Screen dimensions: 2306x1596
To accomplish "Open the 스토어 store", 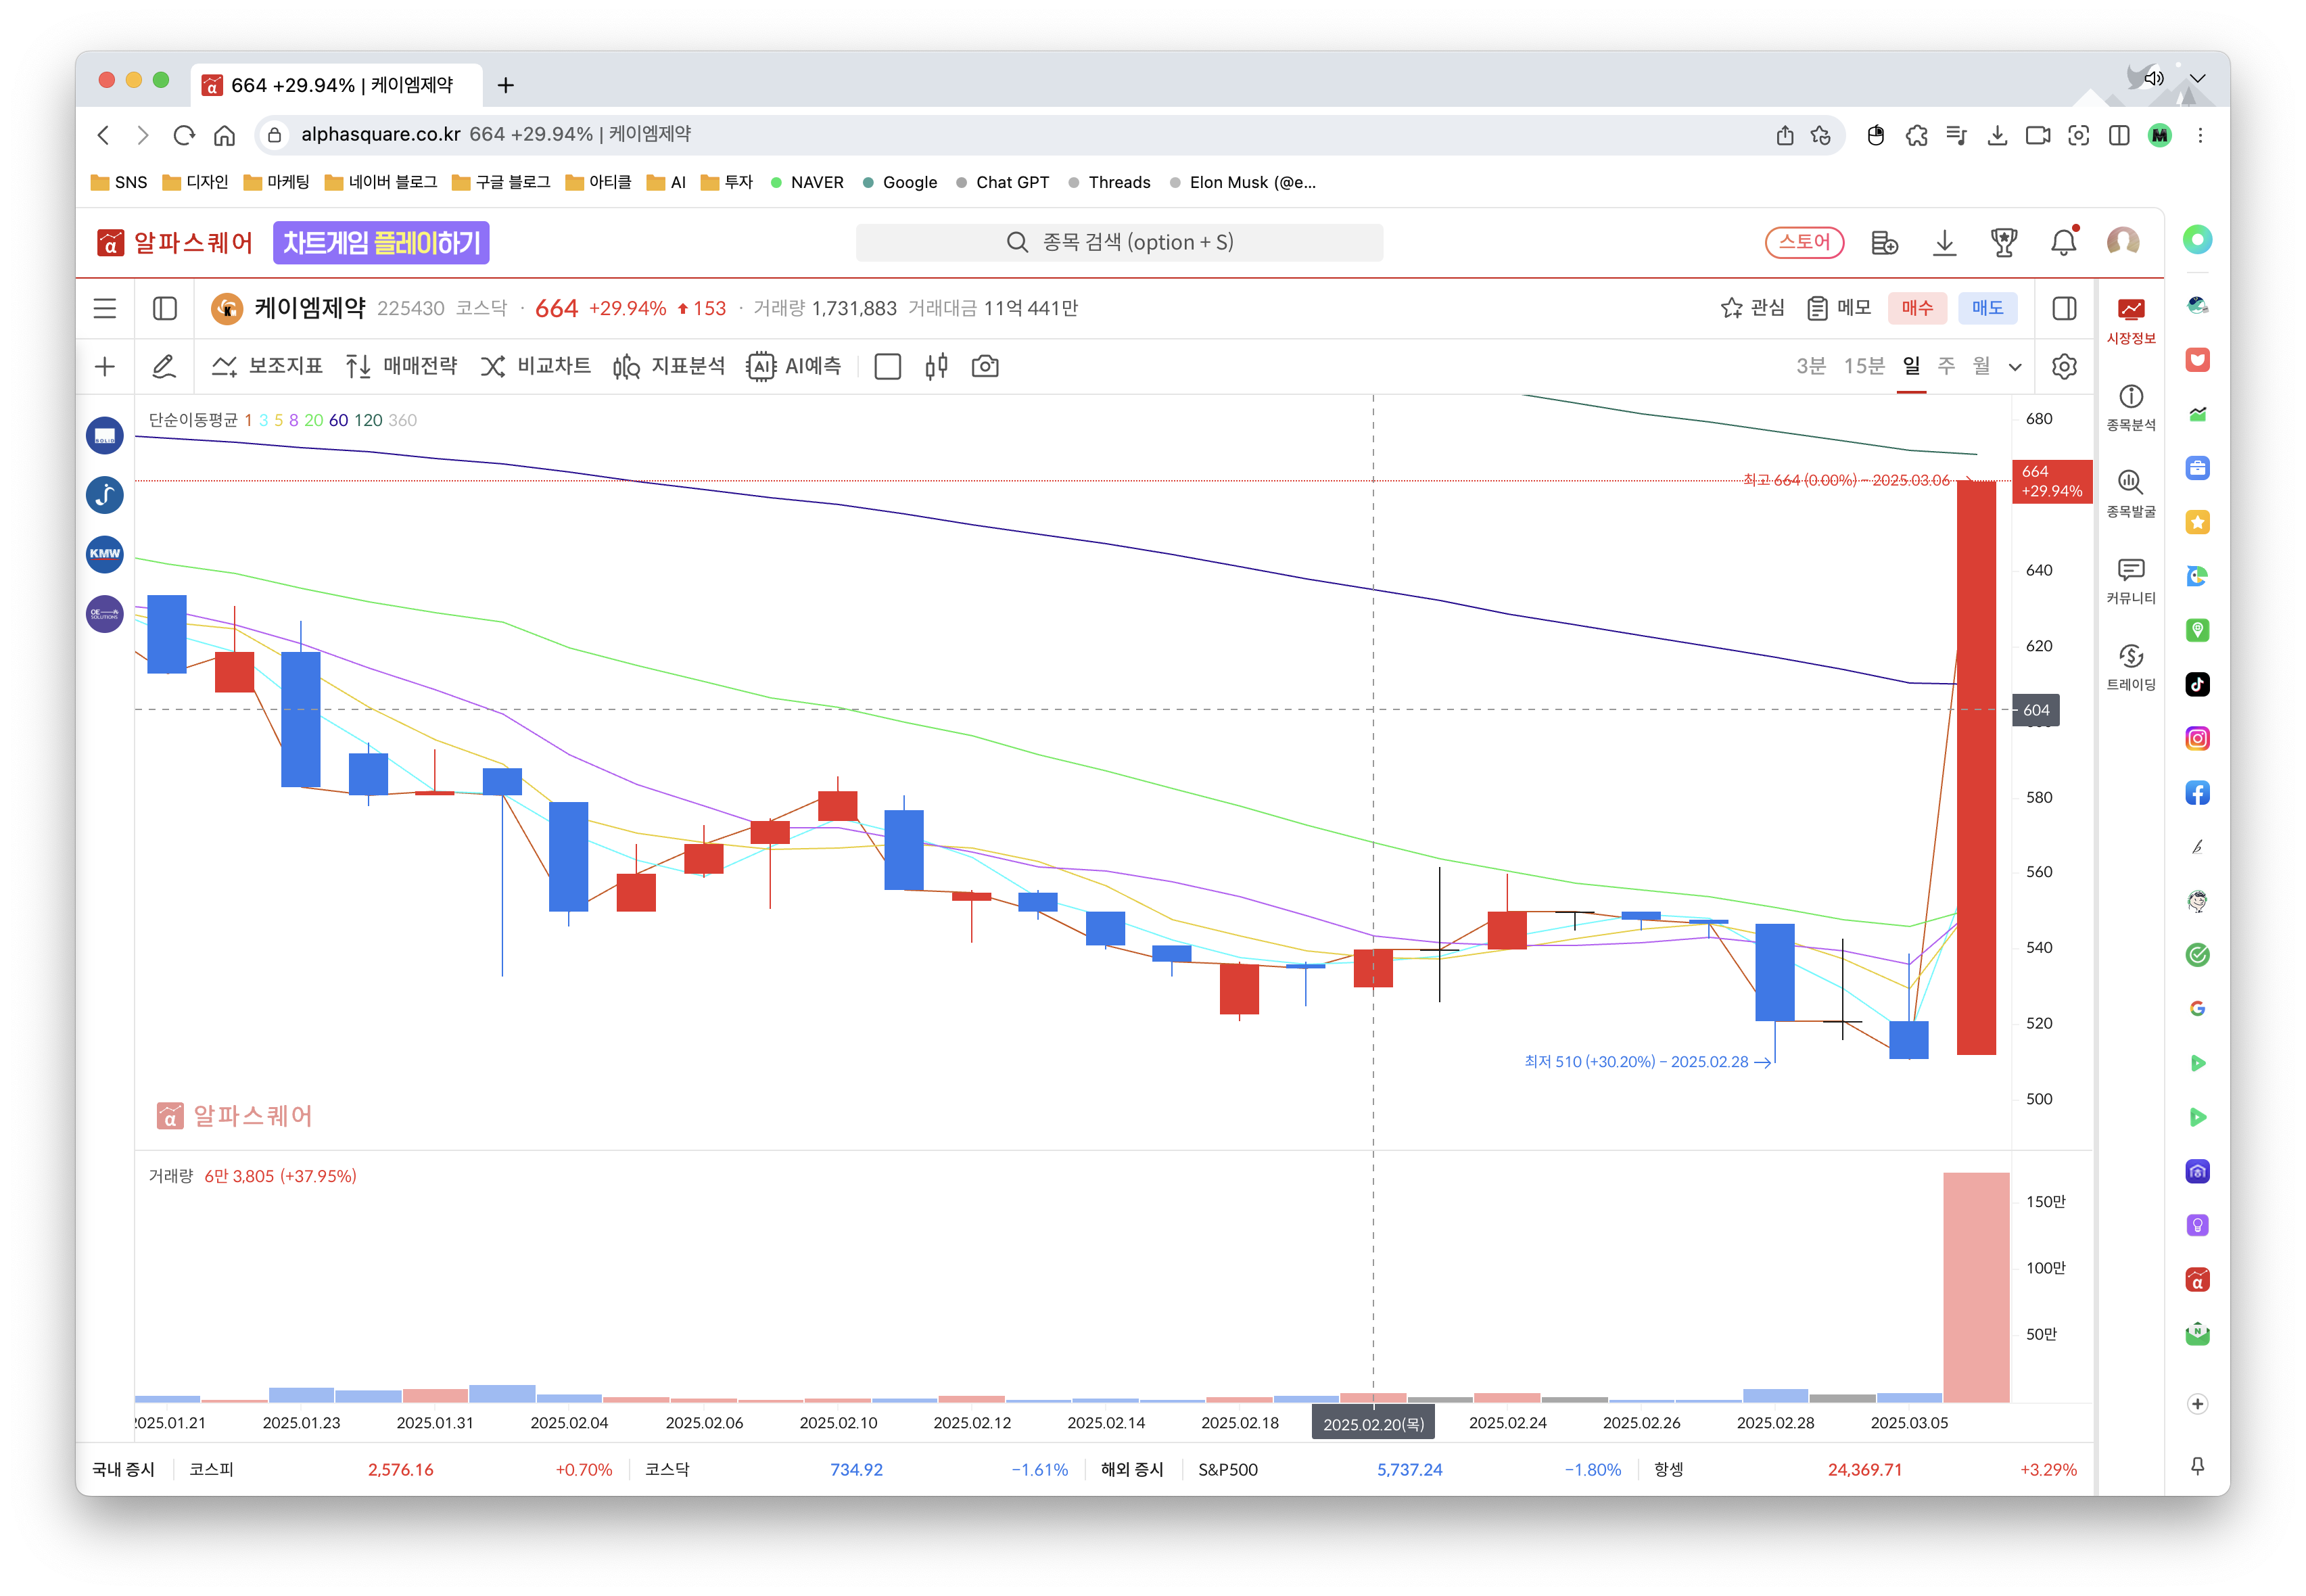I will click(1804, 243).
